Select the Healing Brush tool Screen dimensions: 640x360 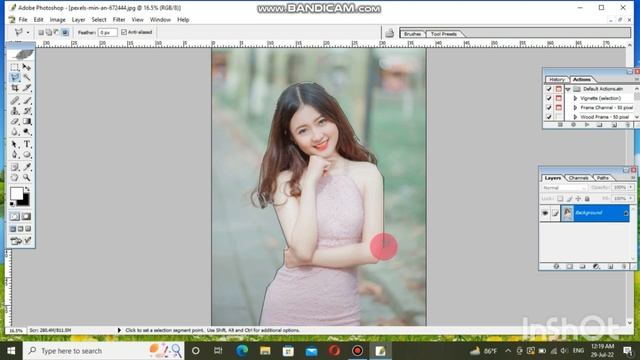point(15,100)
